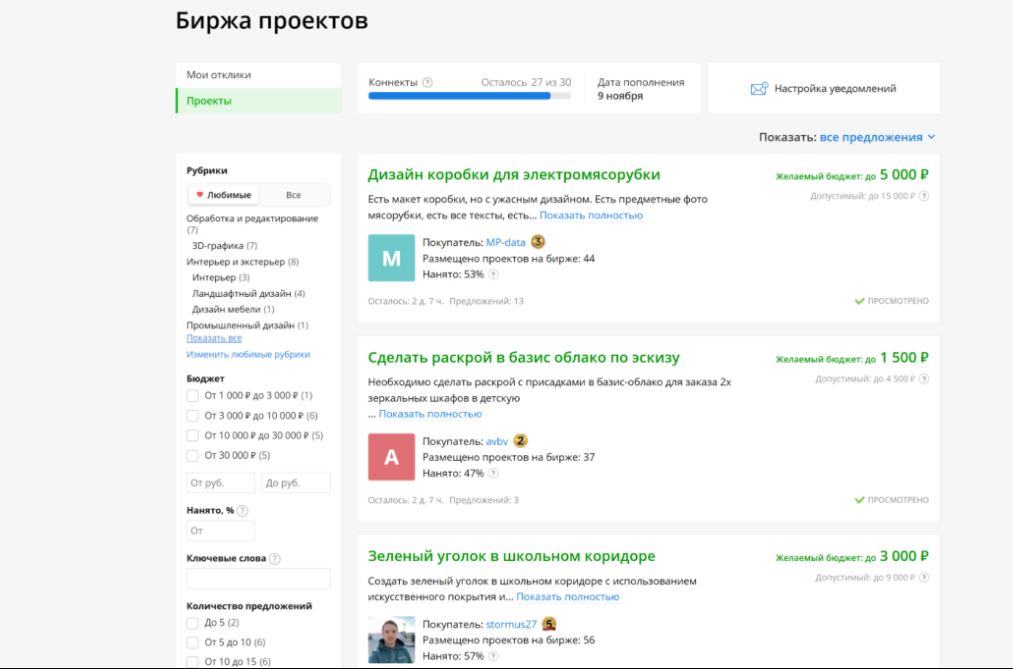The width and height of the screenshot is (1013, 669).
Task: Click help icon beside допустимый 15 000 ₽
Action: (x=923, y=196)
